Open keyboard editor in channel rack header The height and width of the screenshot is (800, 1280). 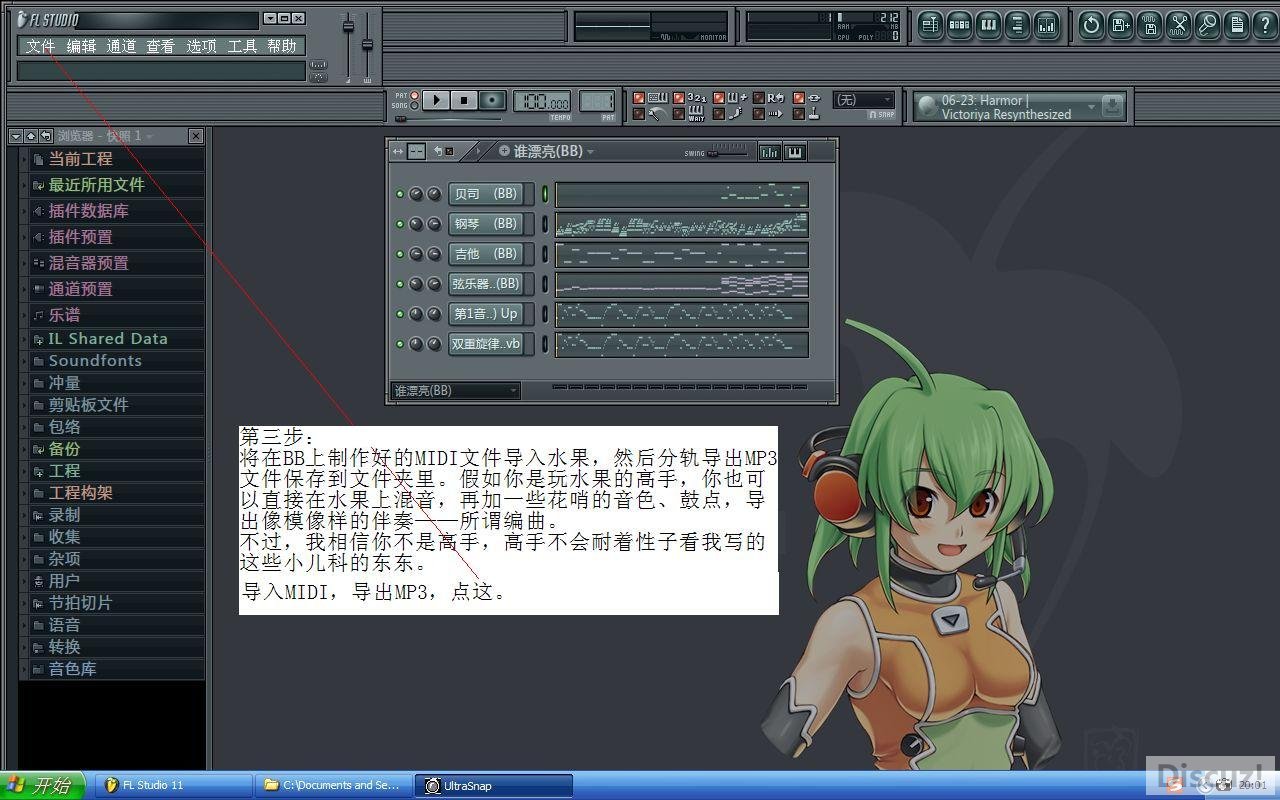tap(795, 152)
